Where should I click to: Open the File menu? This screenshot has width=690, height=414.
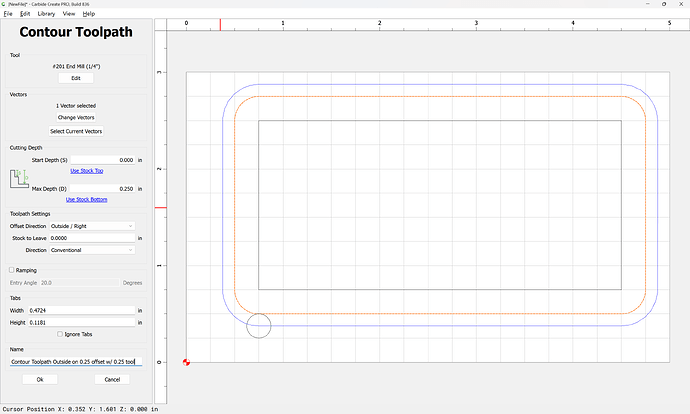8,14
